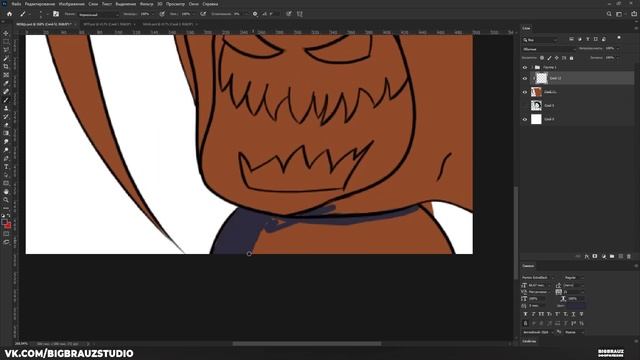Toggle airbrush build-up mode
Screen dimensions: 640x360
[x=203, y=14]
